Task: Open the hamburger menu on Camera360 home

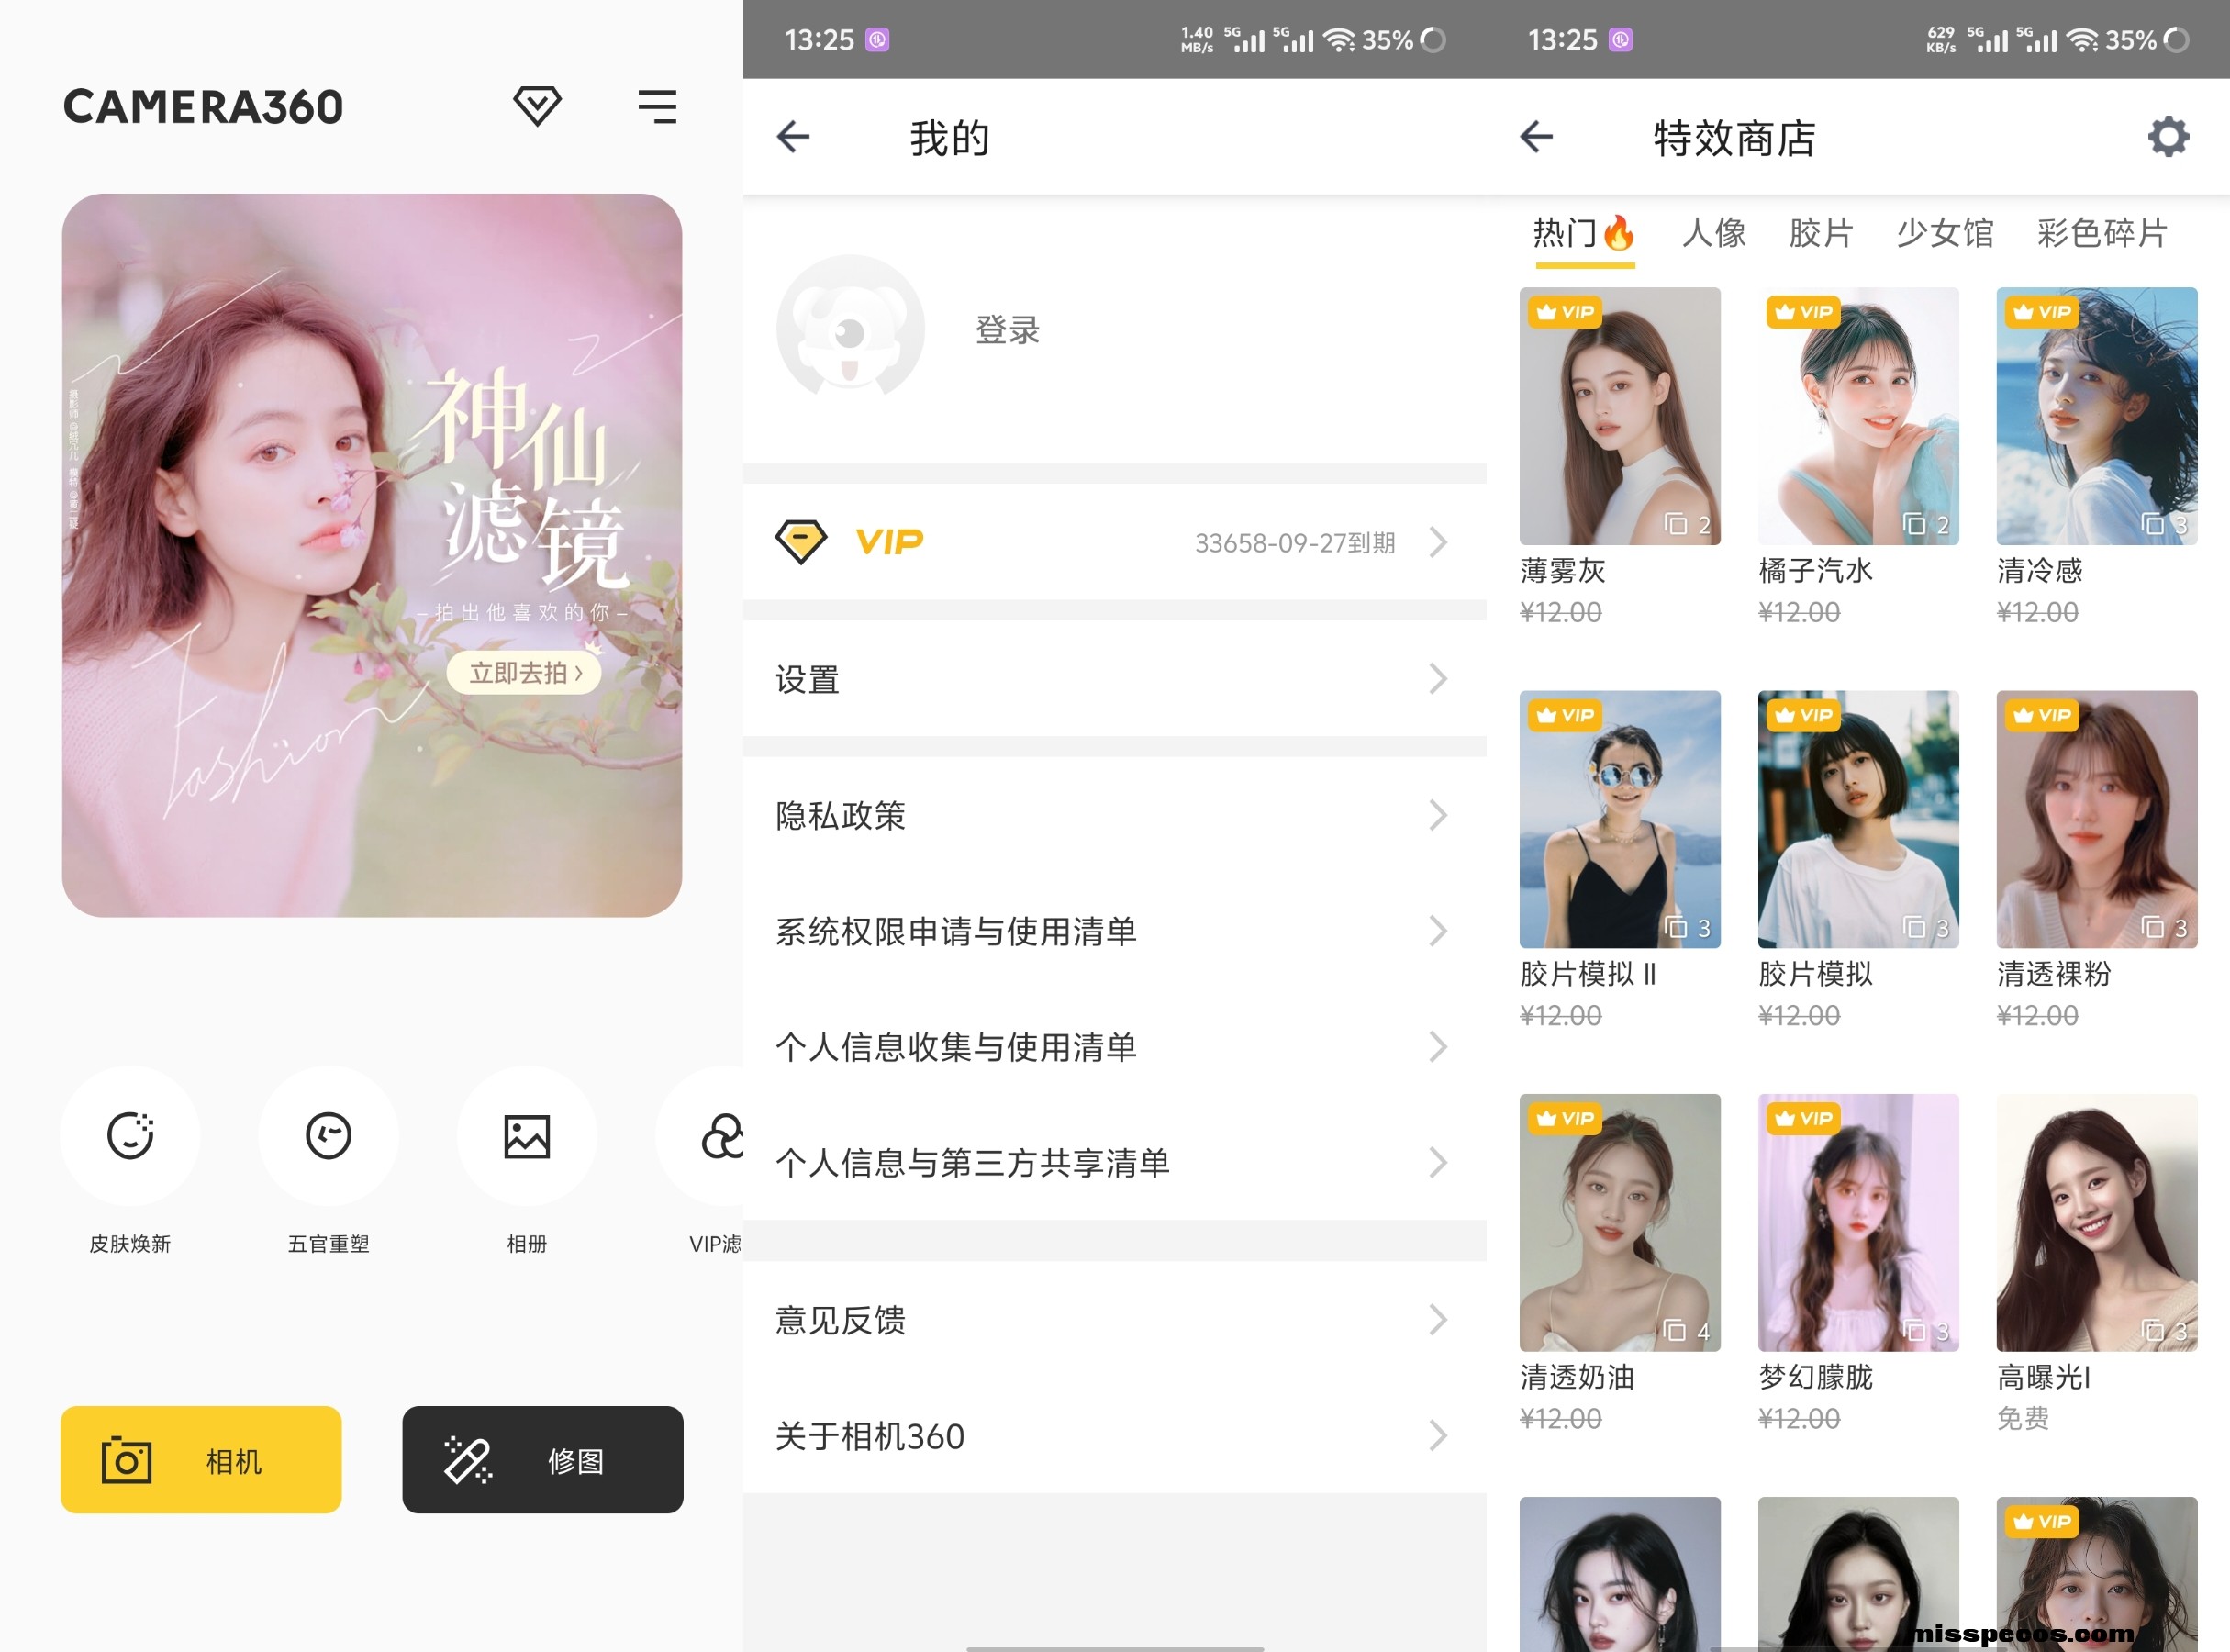Action: tap(657, 106)
